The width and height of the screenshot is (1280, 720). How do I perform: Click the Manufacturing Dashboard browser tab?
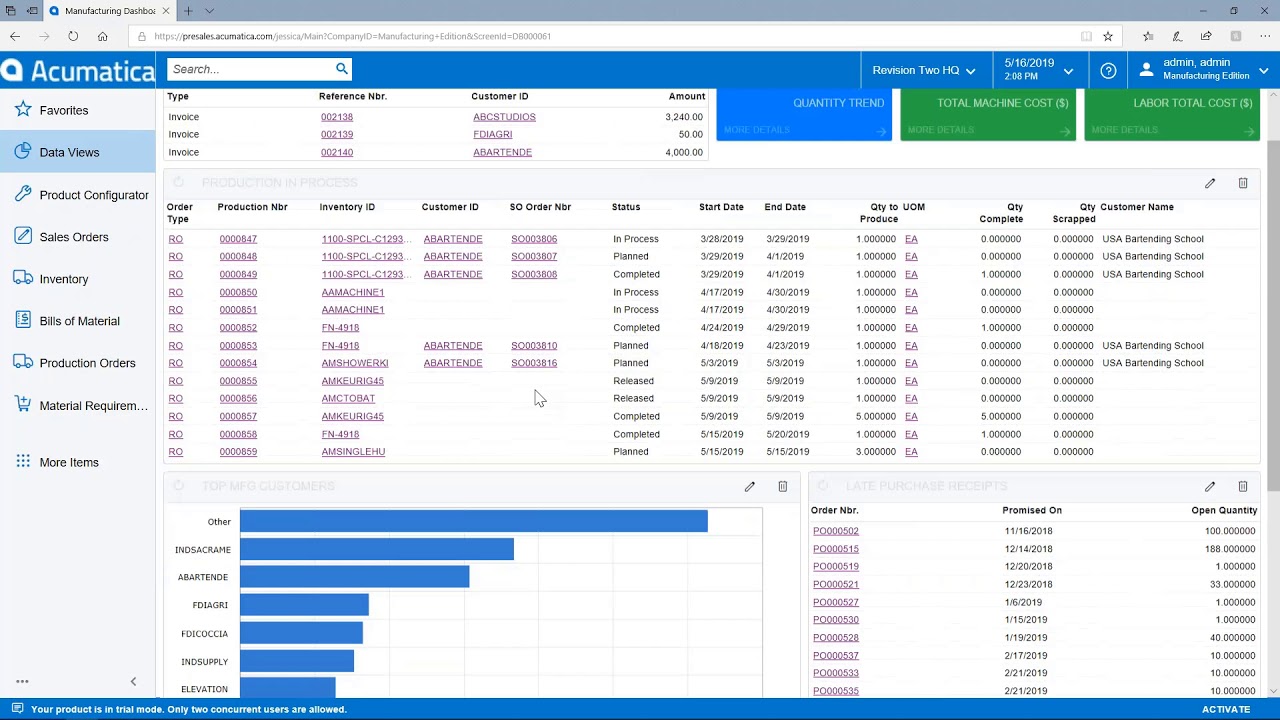(x=109, y=11)
